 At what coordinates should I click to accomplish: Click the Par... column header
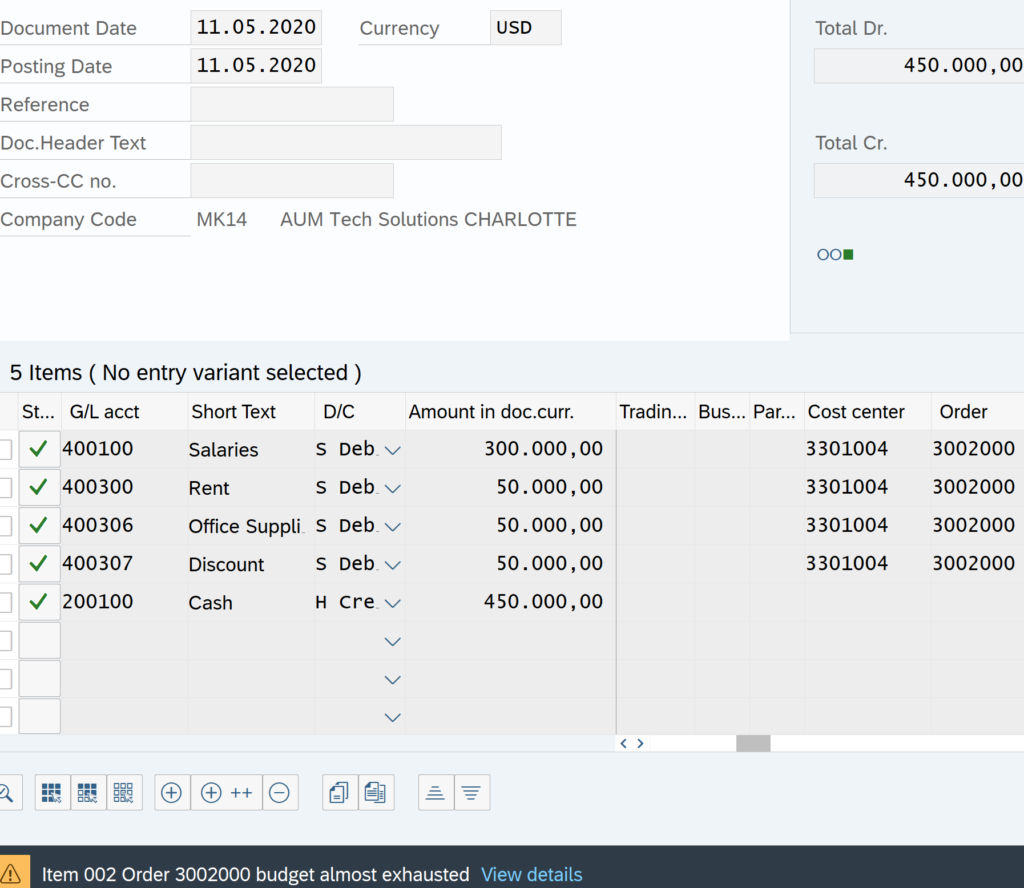(x=777, y=411)
